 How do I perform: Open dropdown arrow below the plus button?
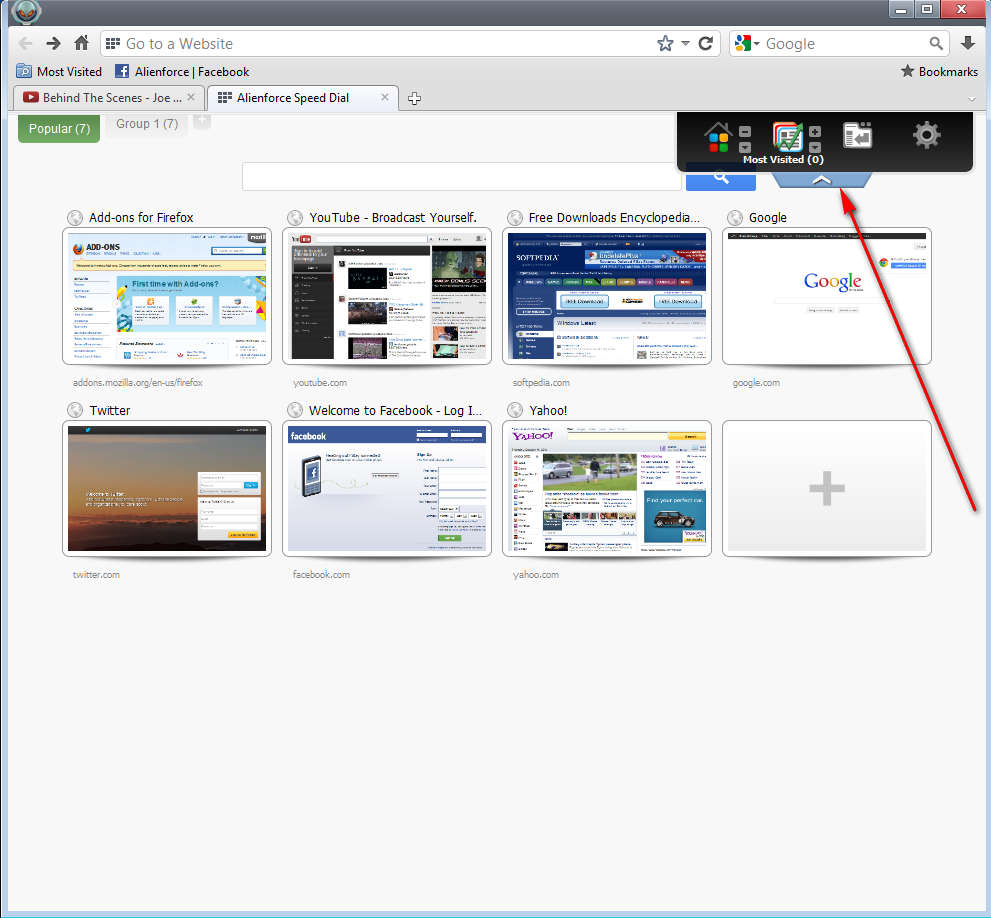point(815,147)
